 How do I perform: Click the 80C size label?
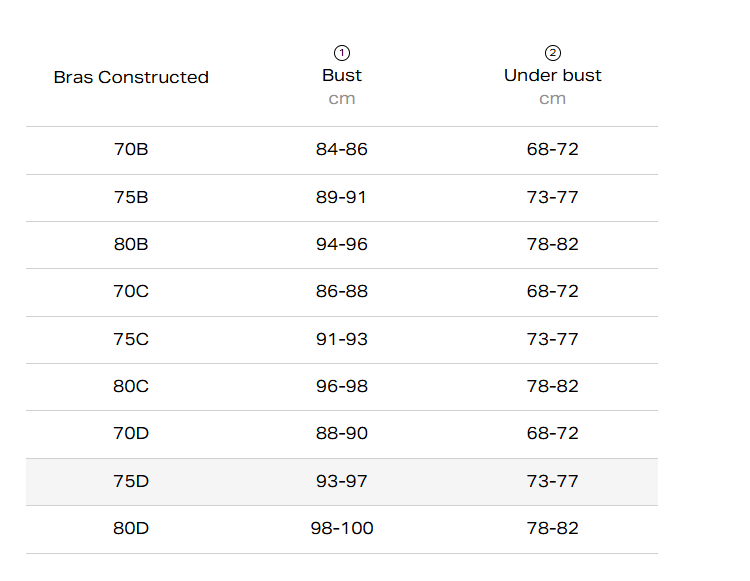tap(131, 386)
